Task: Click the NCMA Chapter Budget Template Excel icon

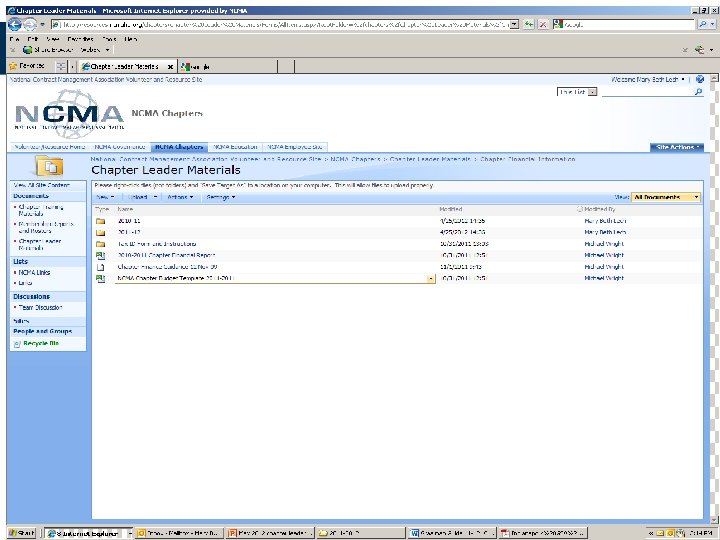Action: click(101, 278)
